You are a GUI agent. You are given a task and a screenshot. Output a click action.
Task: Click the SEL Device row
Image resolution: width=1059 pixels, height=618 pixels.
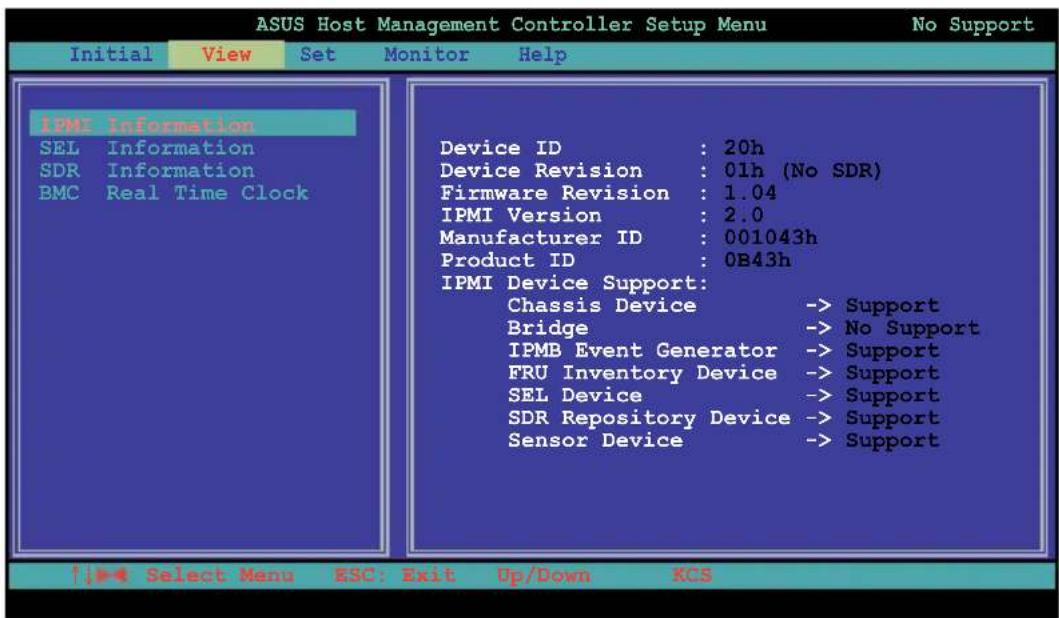click(x=723, y=395)
